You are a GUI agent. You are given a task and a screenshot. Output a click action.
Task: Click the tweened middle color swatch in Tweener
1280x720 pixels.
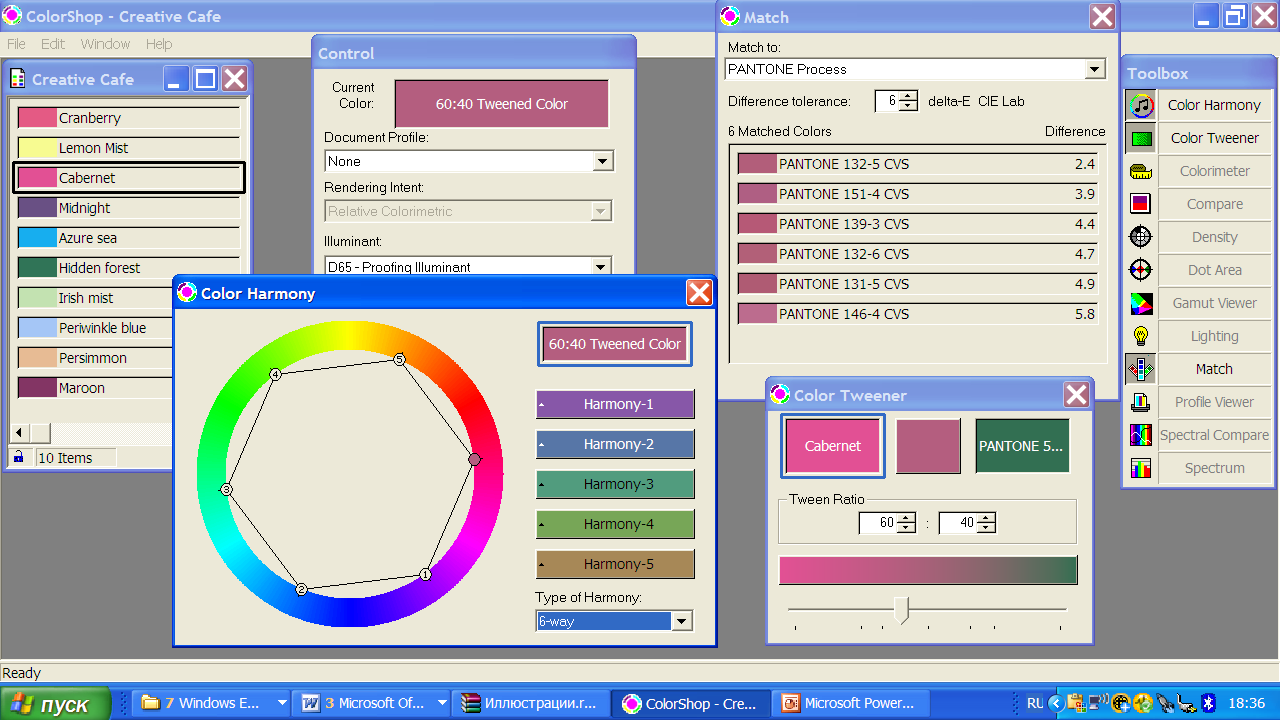click(x=928, y=446)
